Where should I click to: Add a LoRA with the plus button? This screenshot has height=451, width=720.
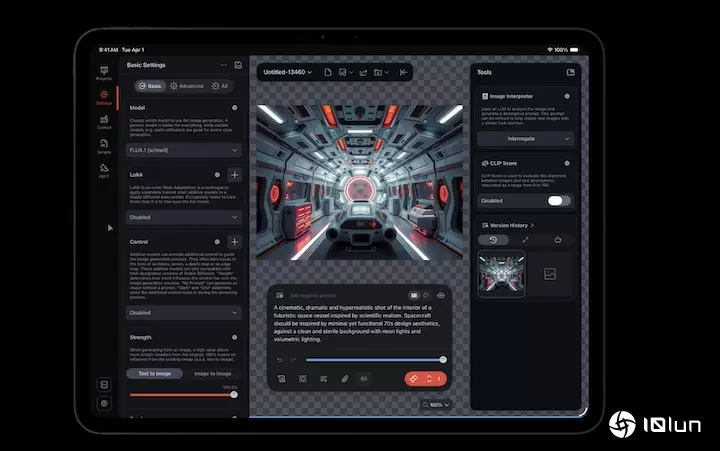[x=234, y=175]
